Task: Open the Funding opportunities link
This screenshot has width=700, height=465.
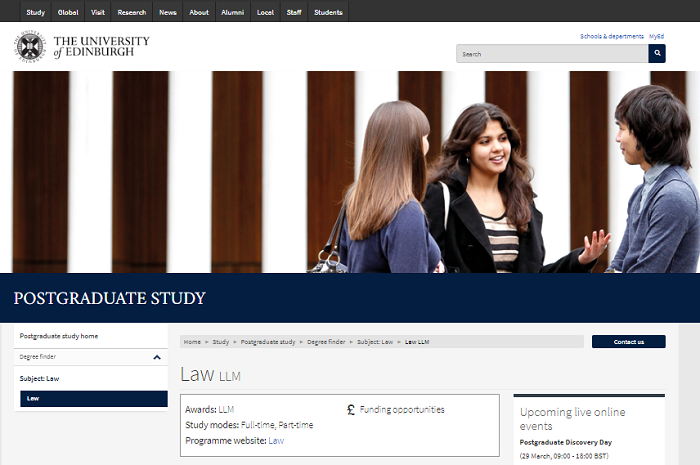Action: (x=402, y=409)
